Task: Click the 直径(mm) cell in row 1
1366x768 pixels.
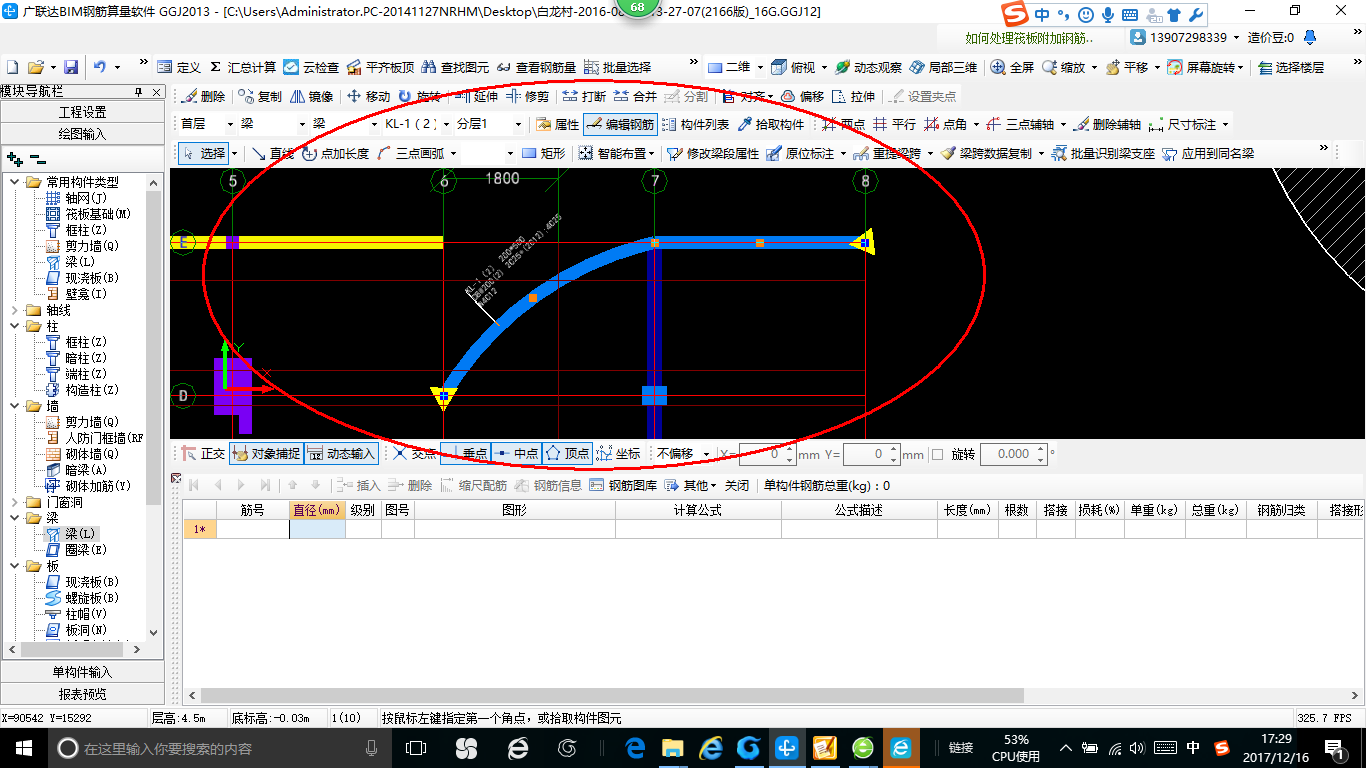Action: coord(317,529)
